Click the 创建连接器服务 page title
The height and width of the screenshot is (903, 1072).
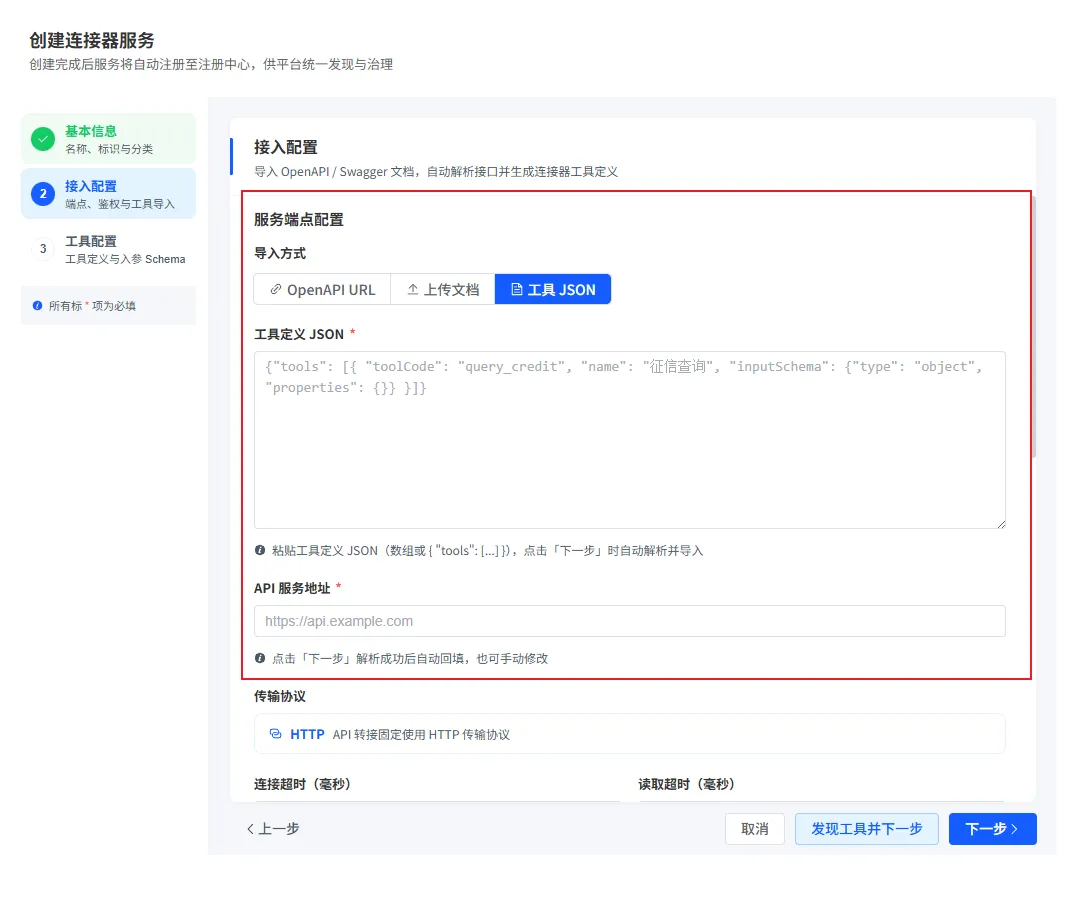[x=92, y=40]
